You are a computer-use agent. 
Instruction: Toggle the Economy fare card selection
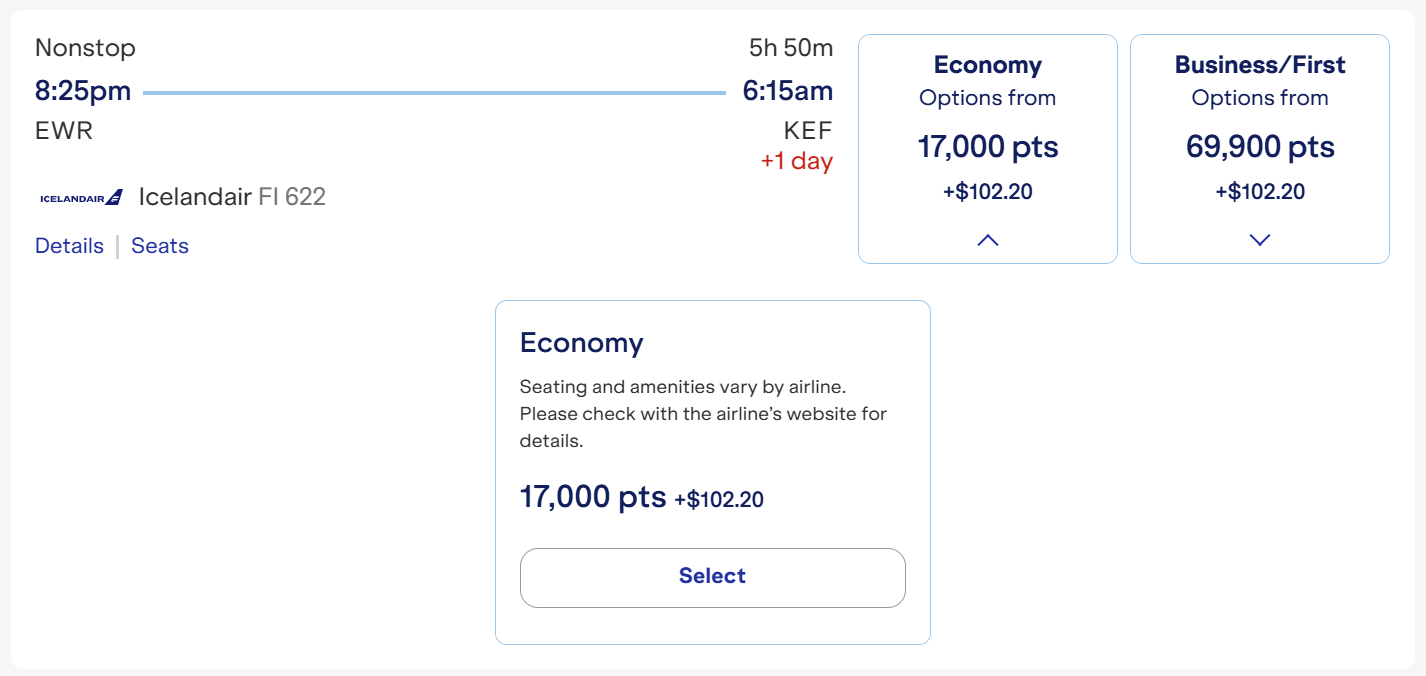987,147
